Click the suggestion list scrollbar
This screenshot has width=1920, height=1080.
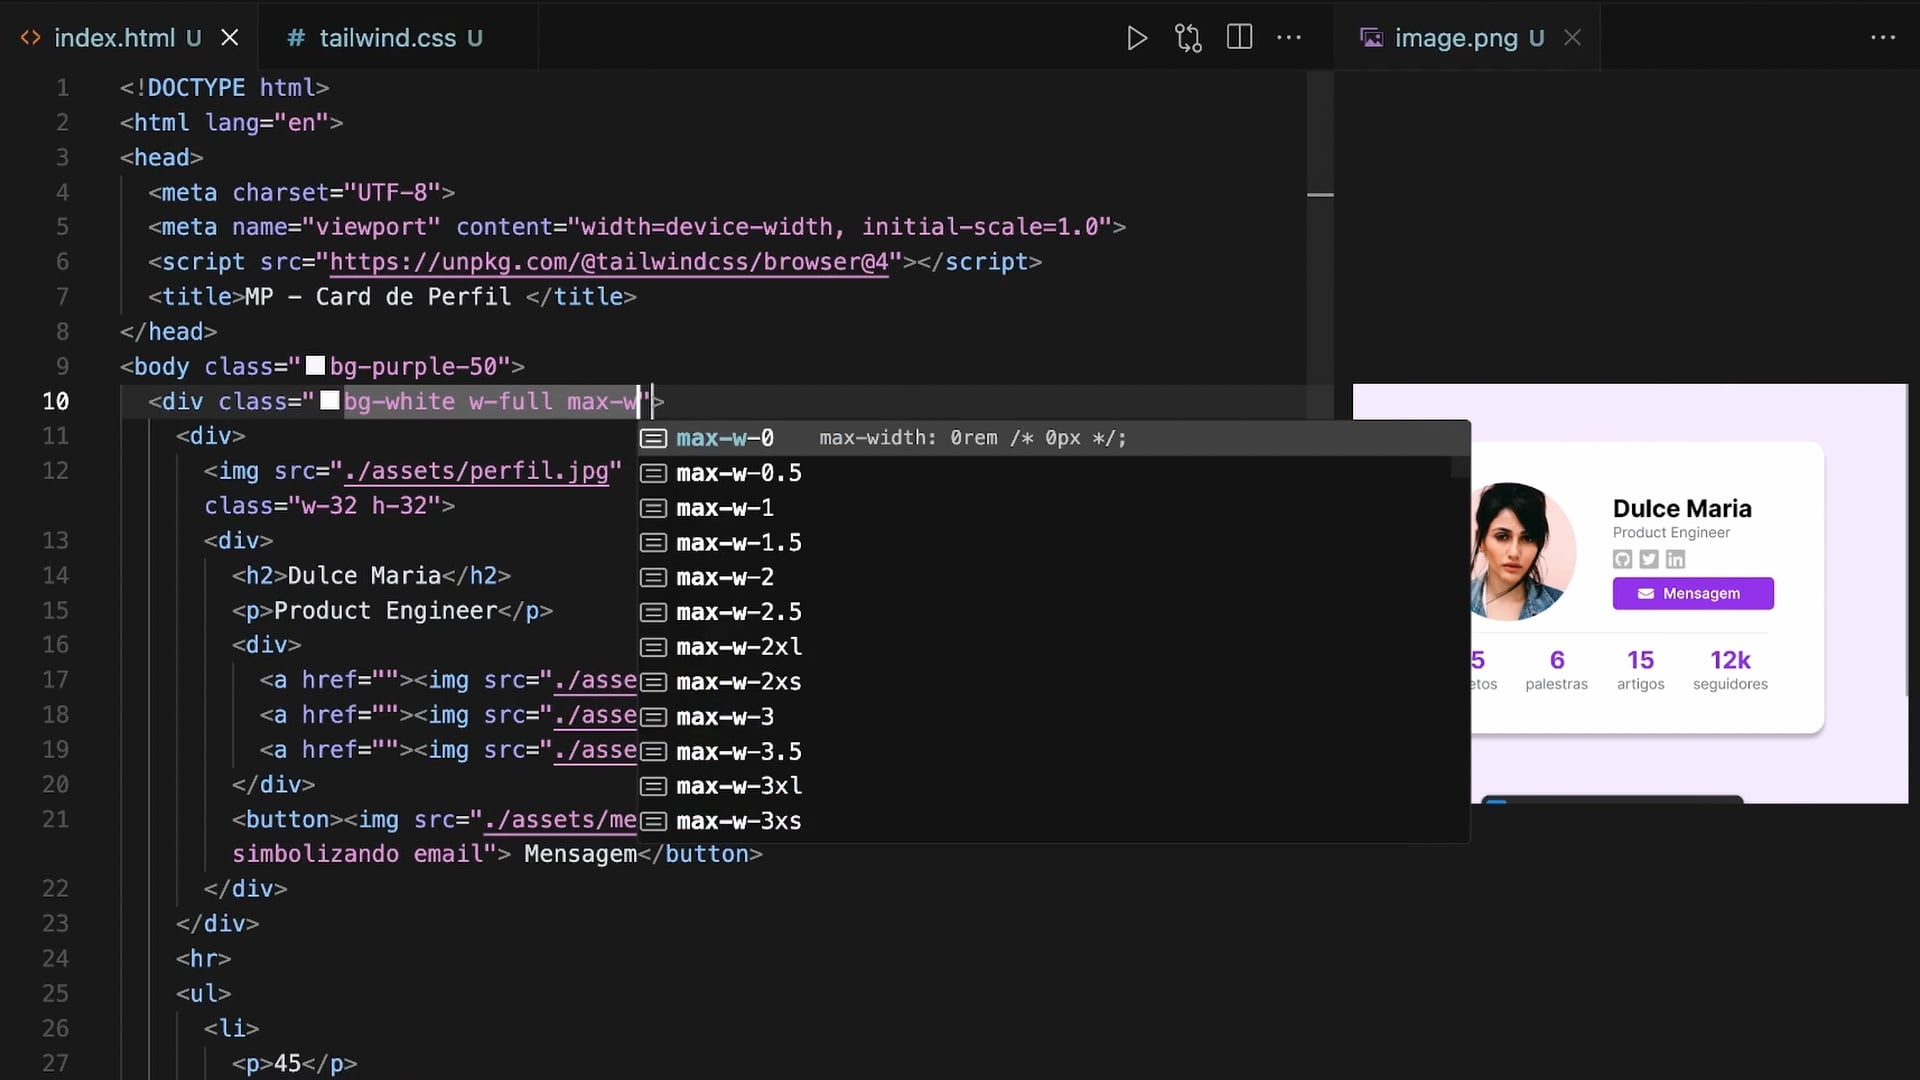point(1460,467)
